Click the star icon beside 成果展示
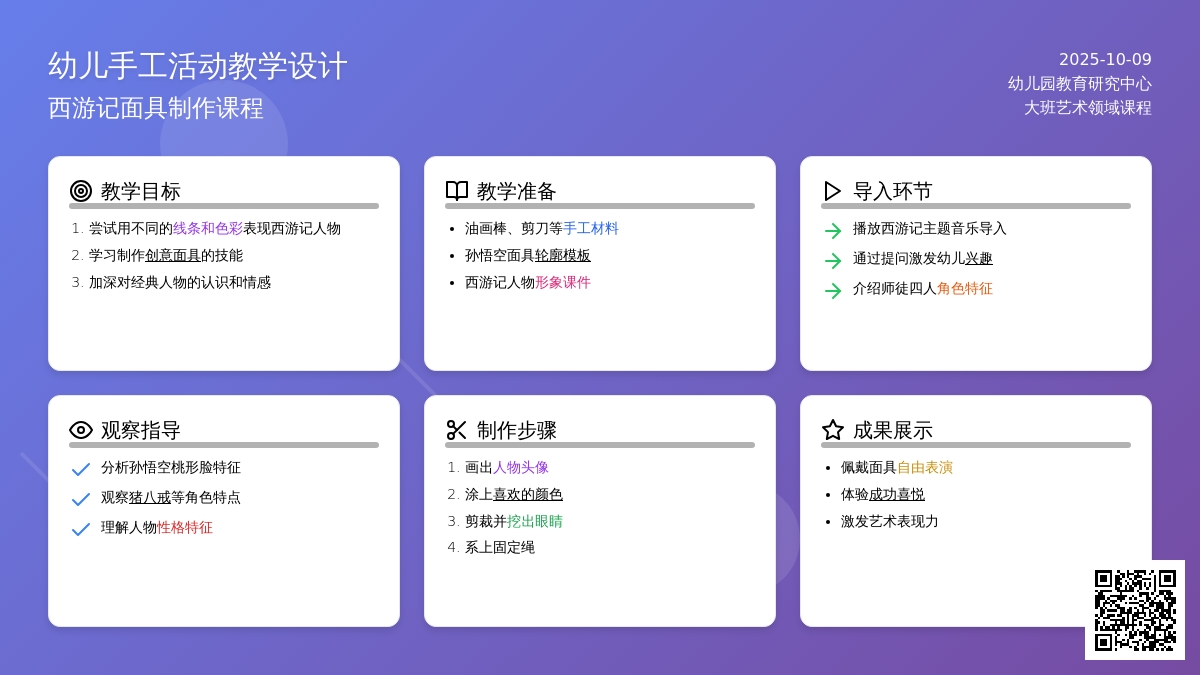 coord(833,430)
